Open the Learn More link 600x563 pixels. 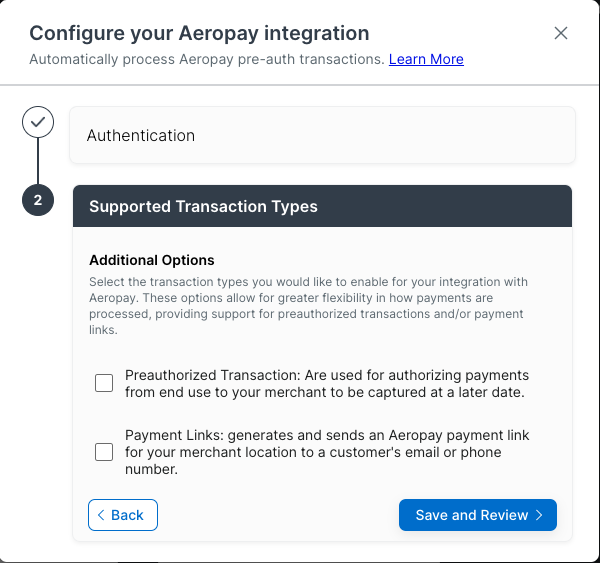click(x=426, y=59)
